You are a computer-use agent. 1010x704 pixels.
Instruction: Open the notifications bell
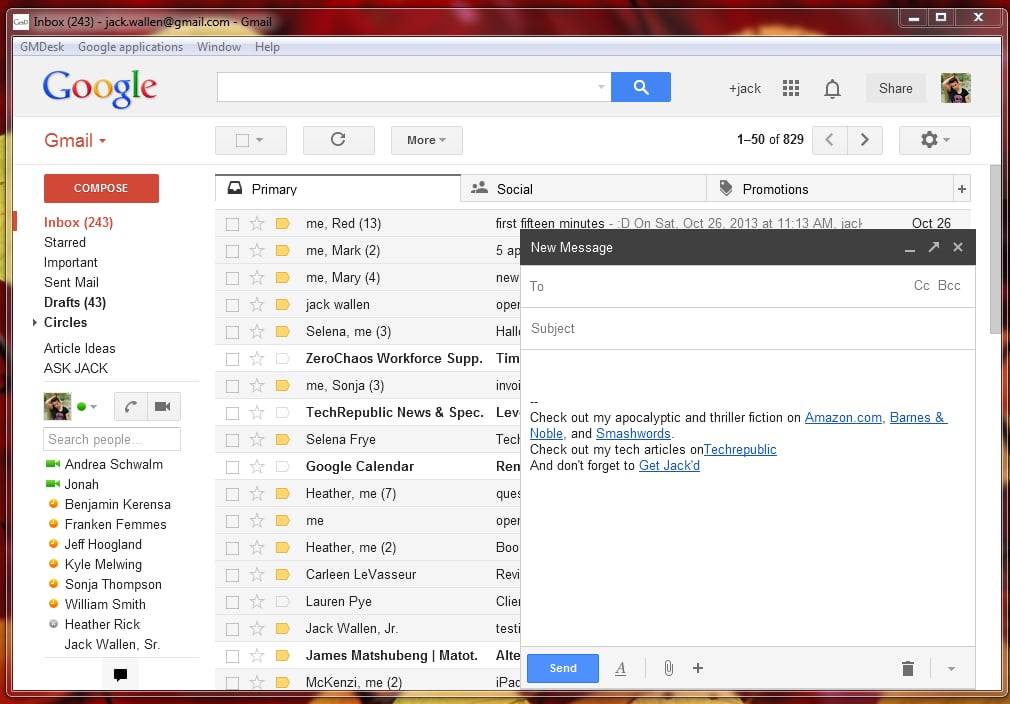point(832,88)
